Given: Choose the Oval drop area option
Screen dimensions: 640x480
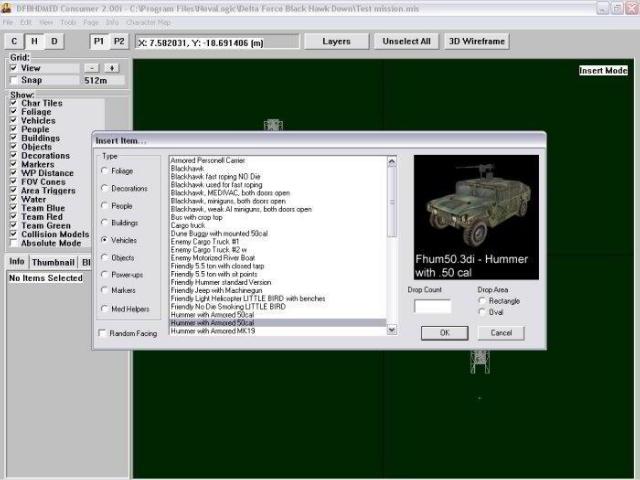Looking at the screenshot, I should [482, 311].
